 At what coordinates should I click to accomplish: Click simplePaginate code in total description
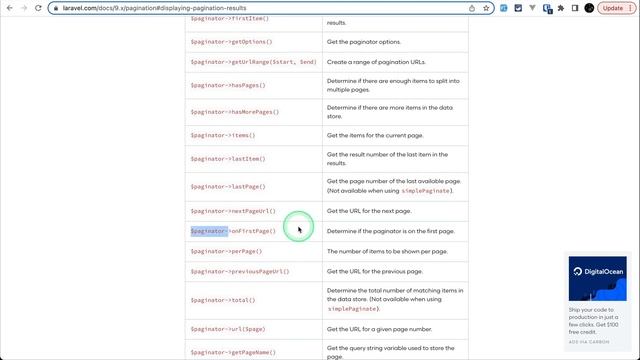click(352, 309)
